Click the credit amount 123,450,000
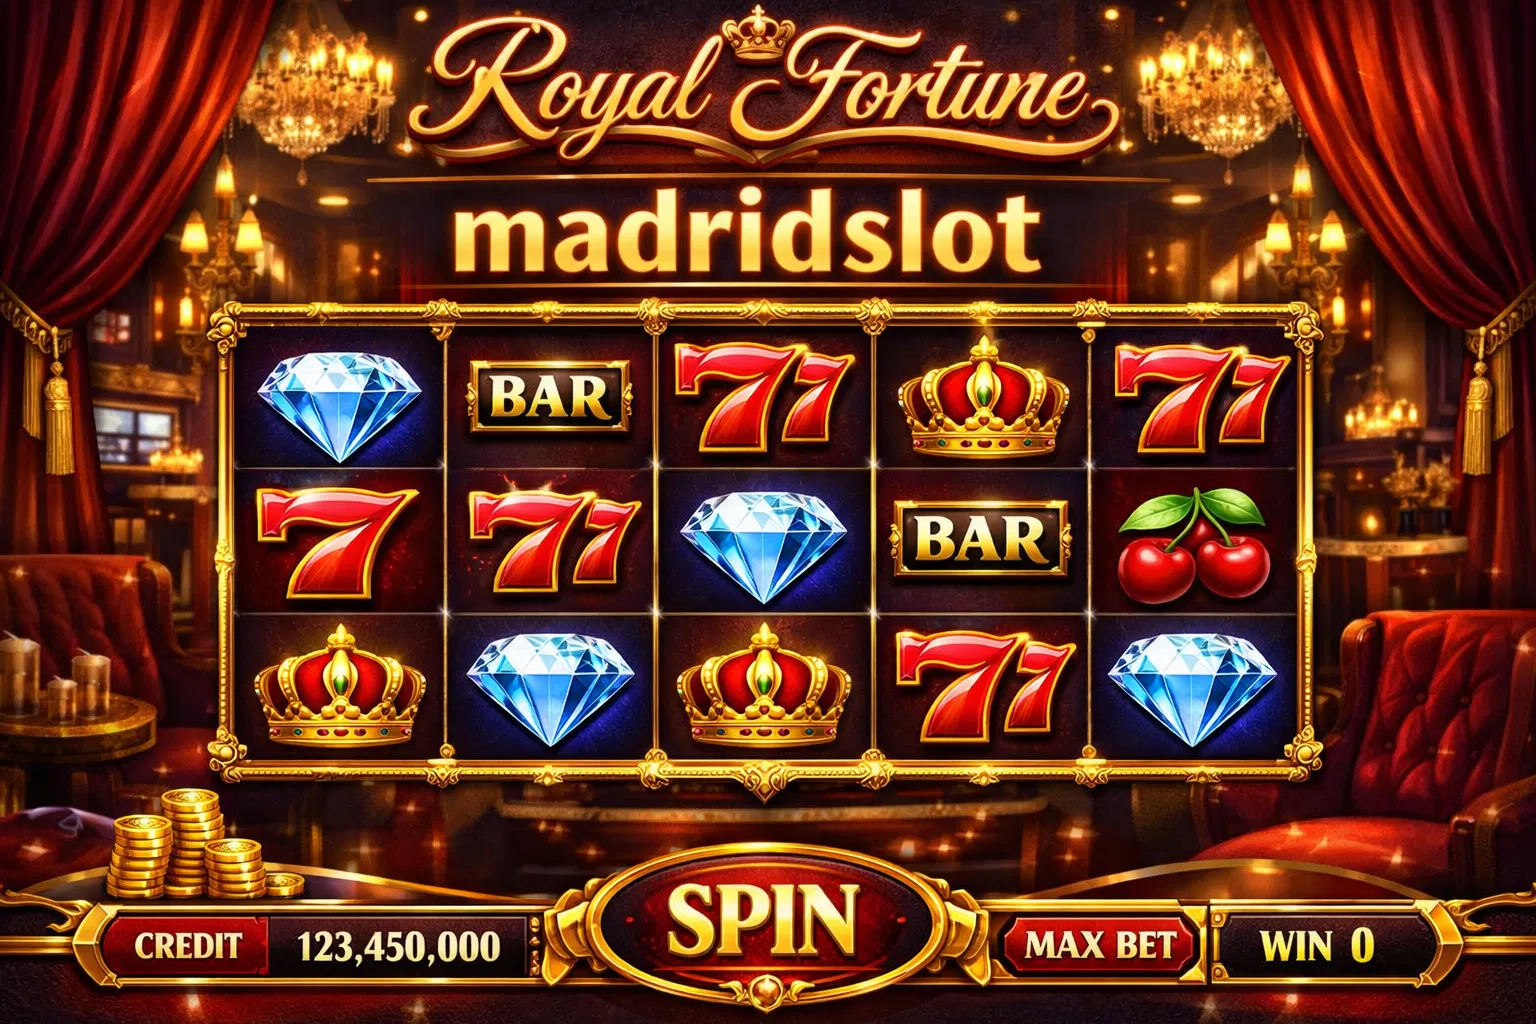1536x1024 pixels. 399,945
